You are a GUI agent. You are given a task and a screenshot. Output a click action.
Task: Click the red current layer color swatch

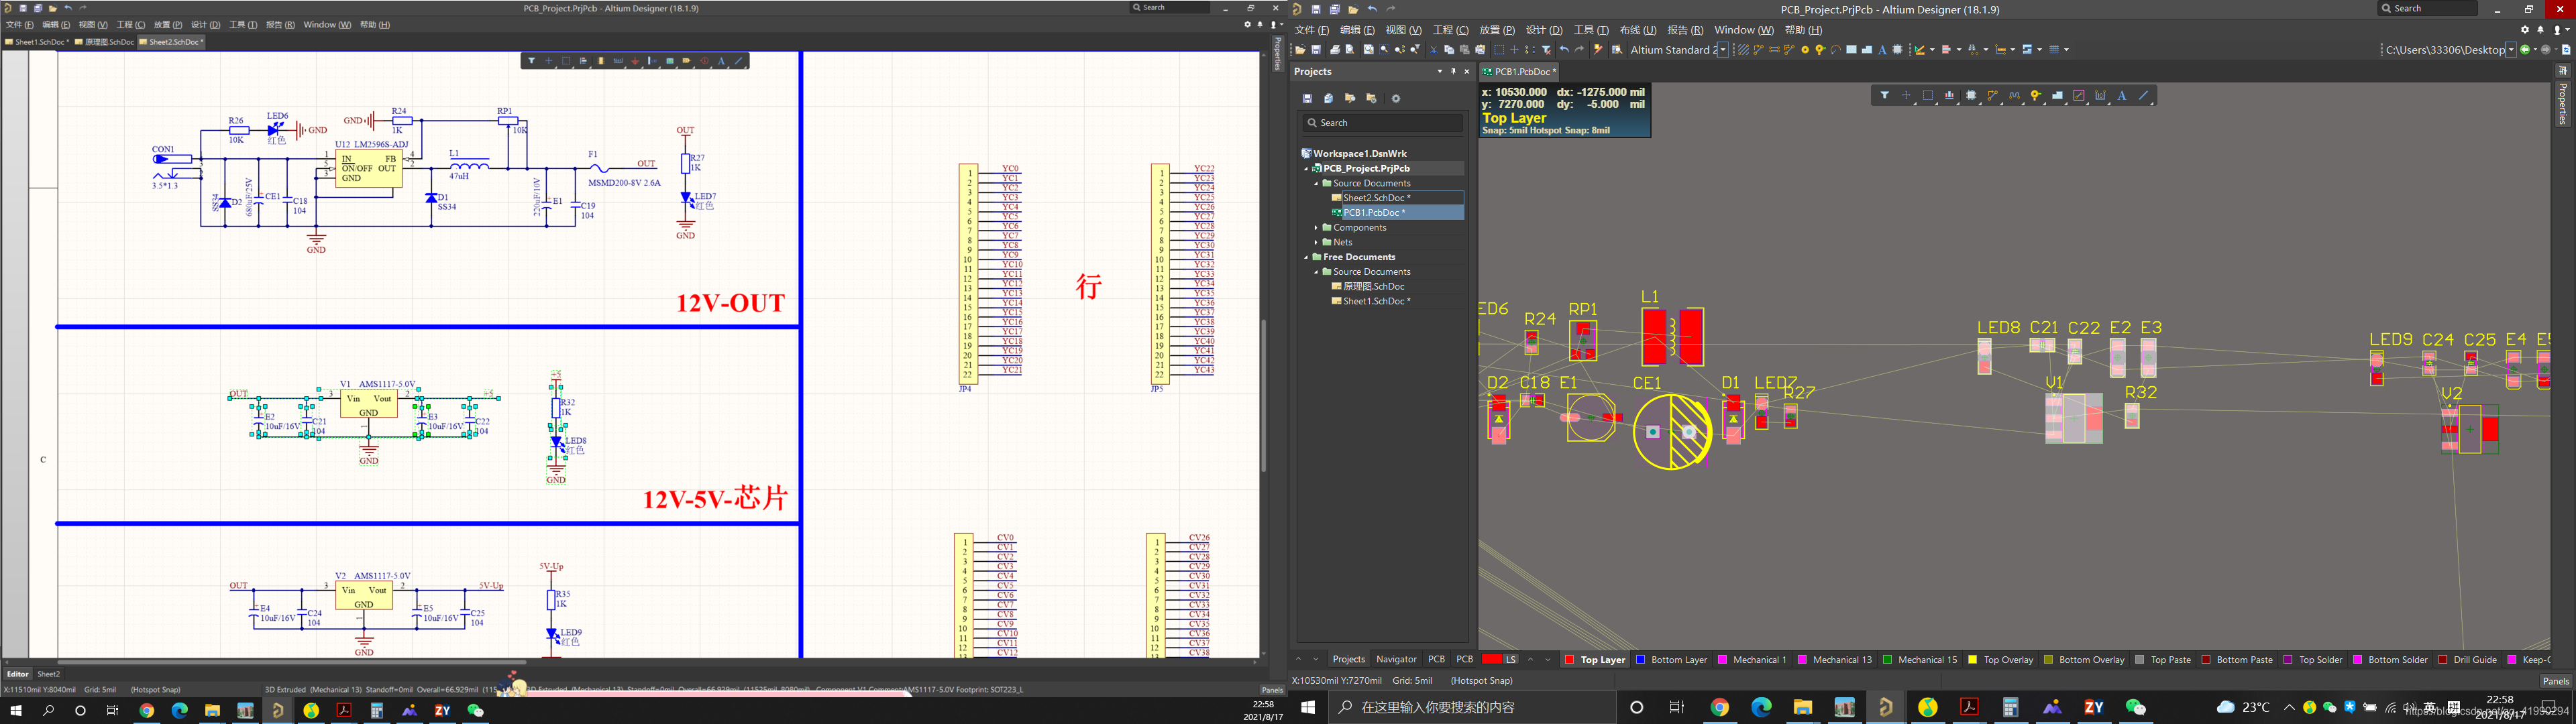[x=1491, y=660]
